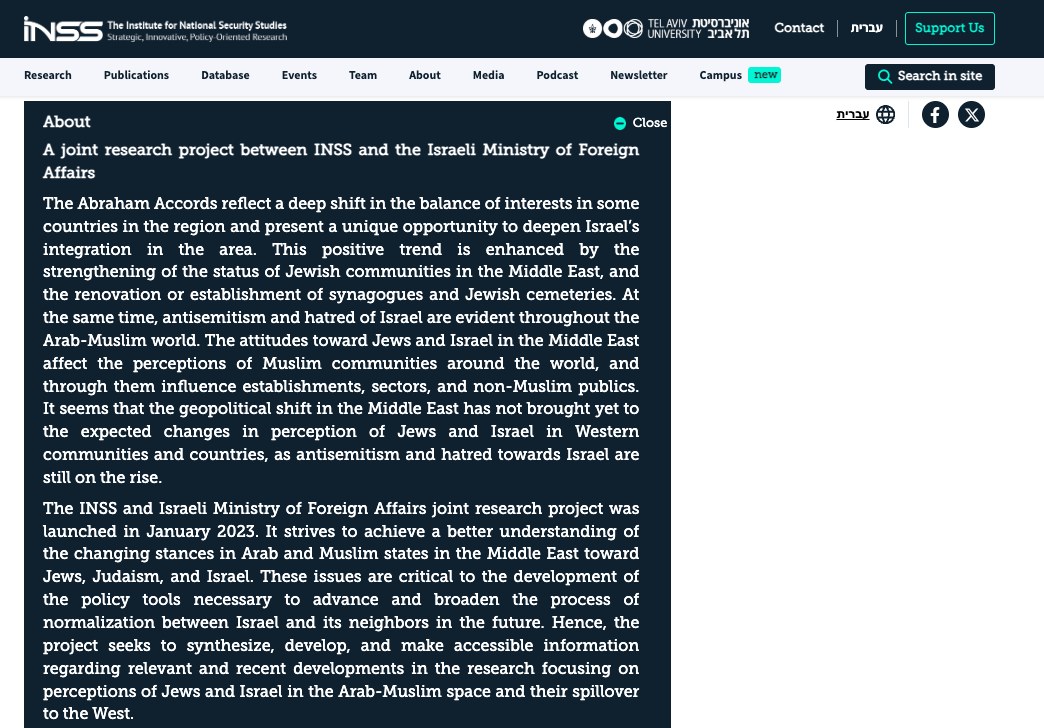Collapse the About panel with Close
The height and width of the screenshot is (728, 1044).
[x=641, y=123]
